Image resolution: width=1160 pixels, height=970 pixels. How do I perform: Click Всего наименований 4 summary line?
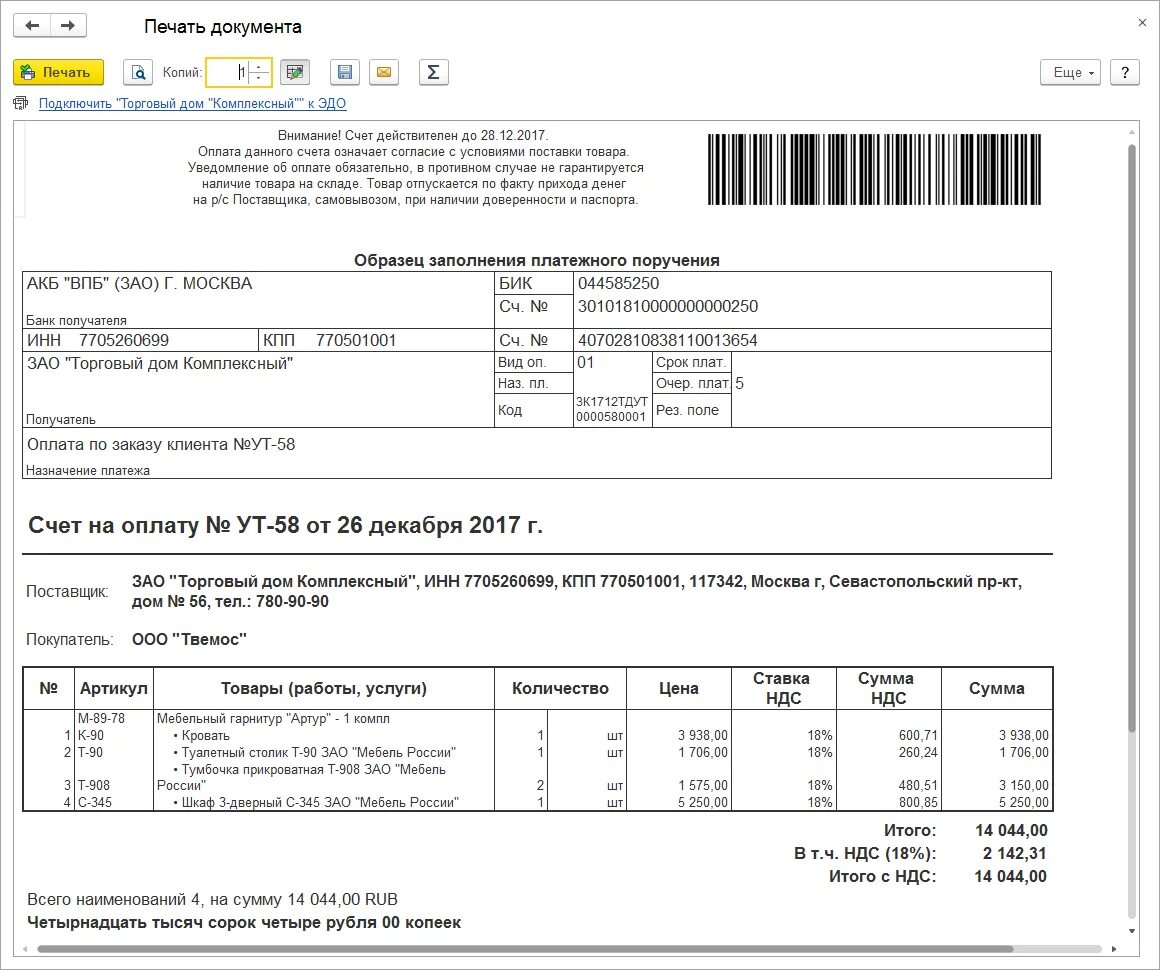[212, 900]
